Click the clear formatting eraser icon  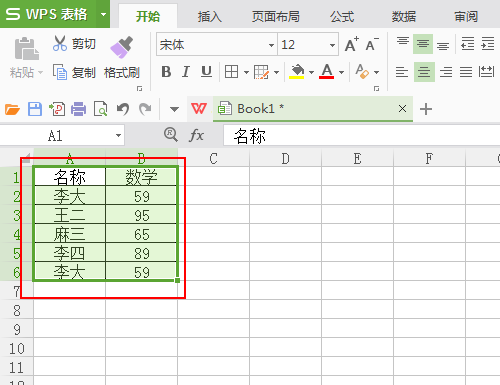[x=362, y=71]
